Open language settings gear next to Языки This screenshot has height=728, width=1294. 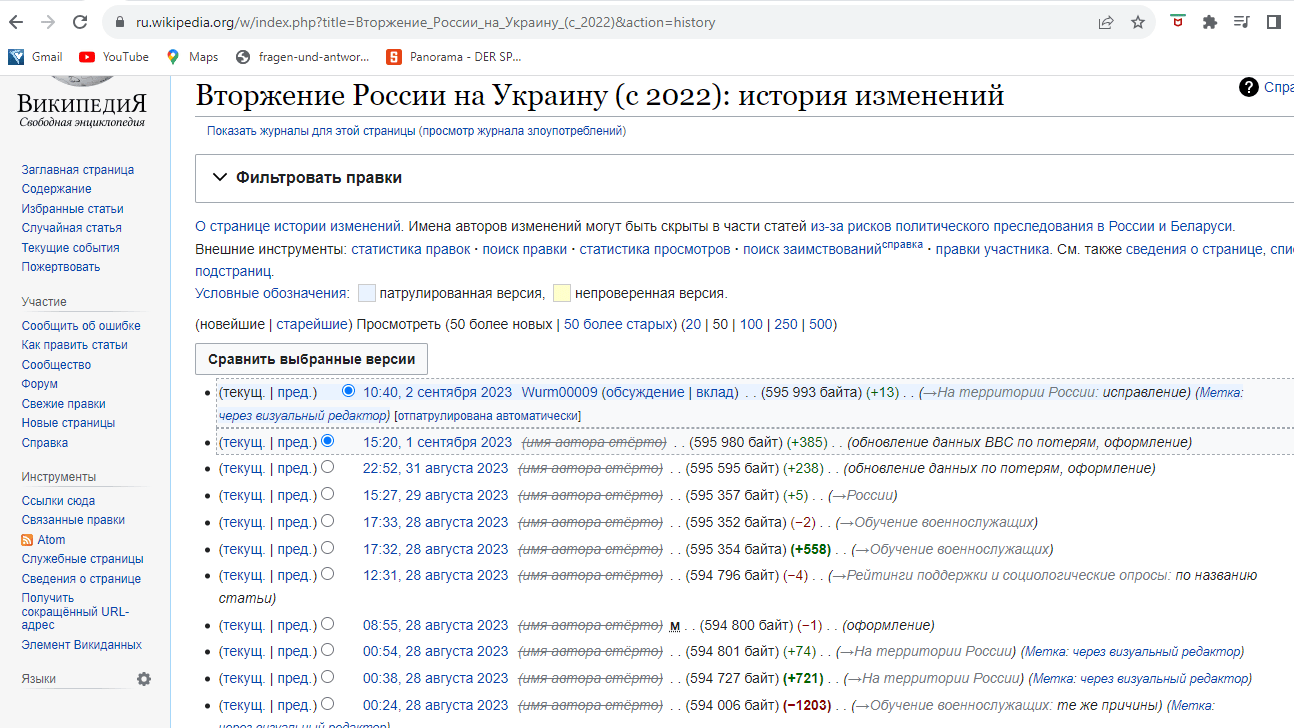144,679
